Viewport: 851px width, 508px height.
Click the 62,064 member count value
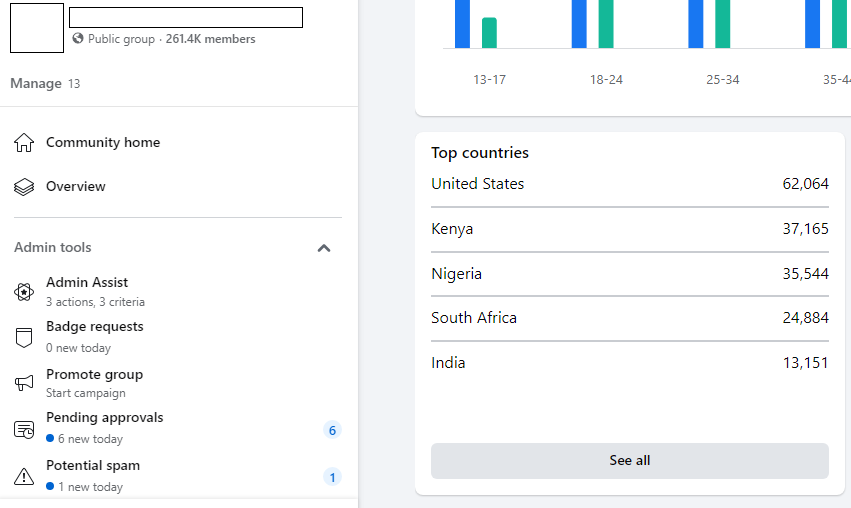click(x=805, y=184)
